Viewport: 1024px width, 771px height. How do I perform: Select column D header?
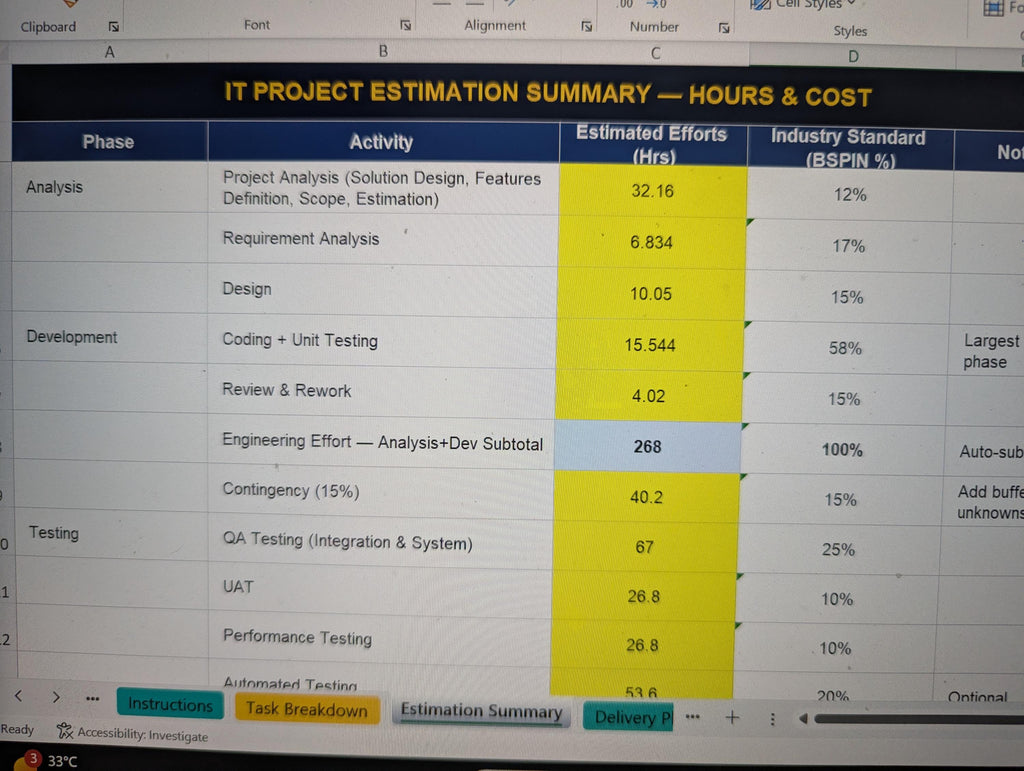(853, 57)
